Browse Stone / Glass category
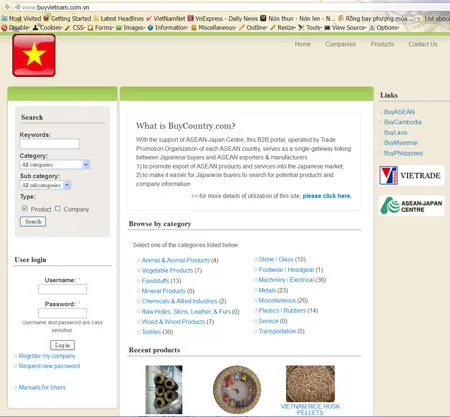Image resolution: width=450 pixels, height=417 pixels. 276,259
